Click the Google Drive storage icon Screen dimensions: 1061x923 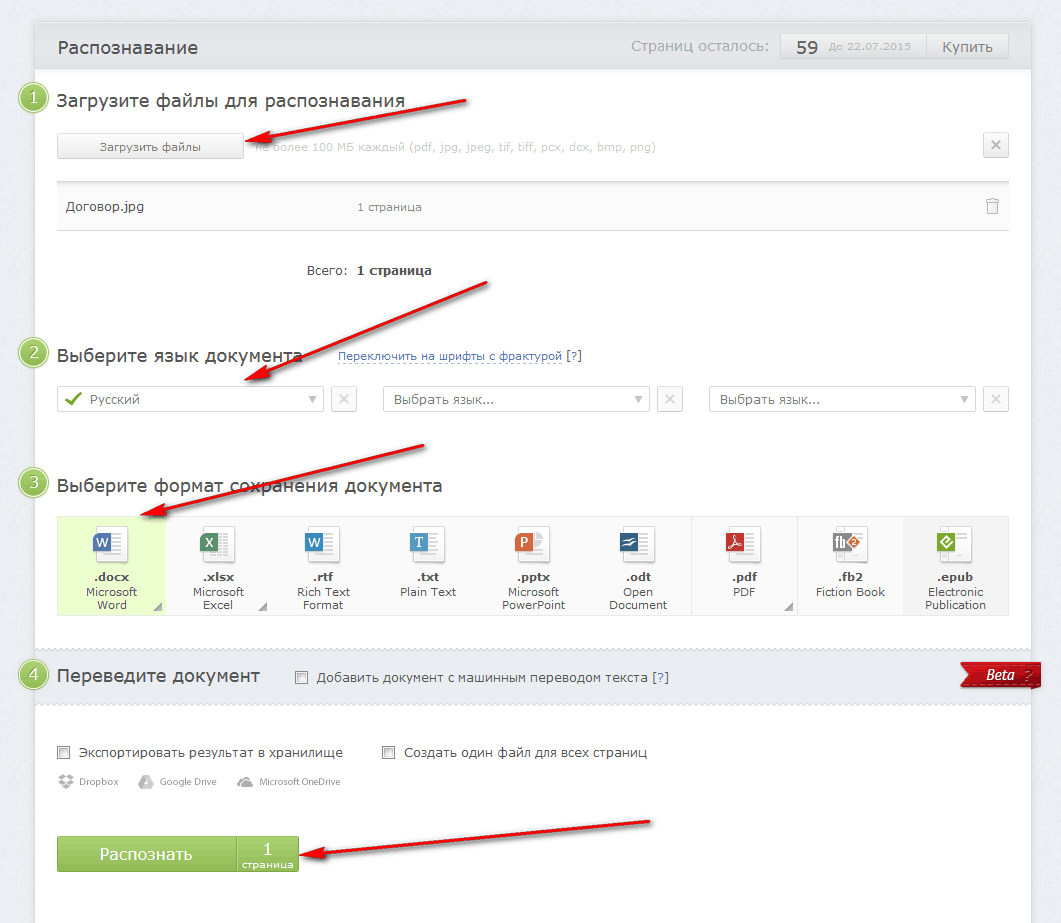[145, 782]
